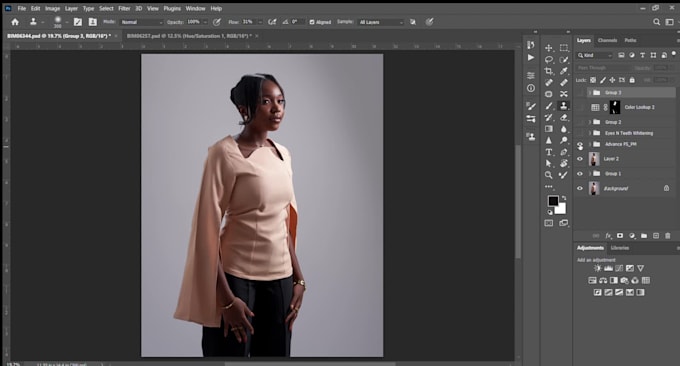Viewport: 680px width, 366px height.
Task: Click the Flow value field
Action: tap(248, 22)
